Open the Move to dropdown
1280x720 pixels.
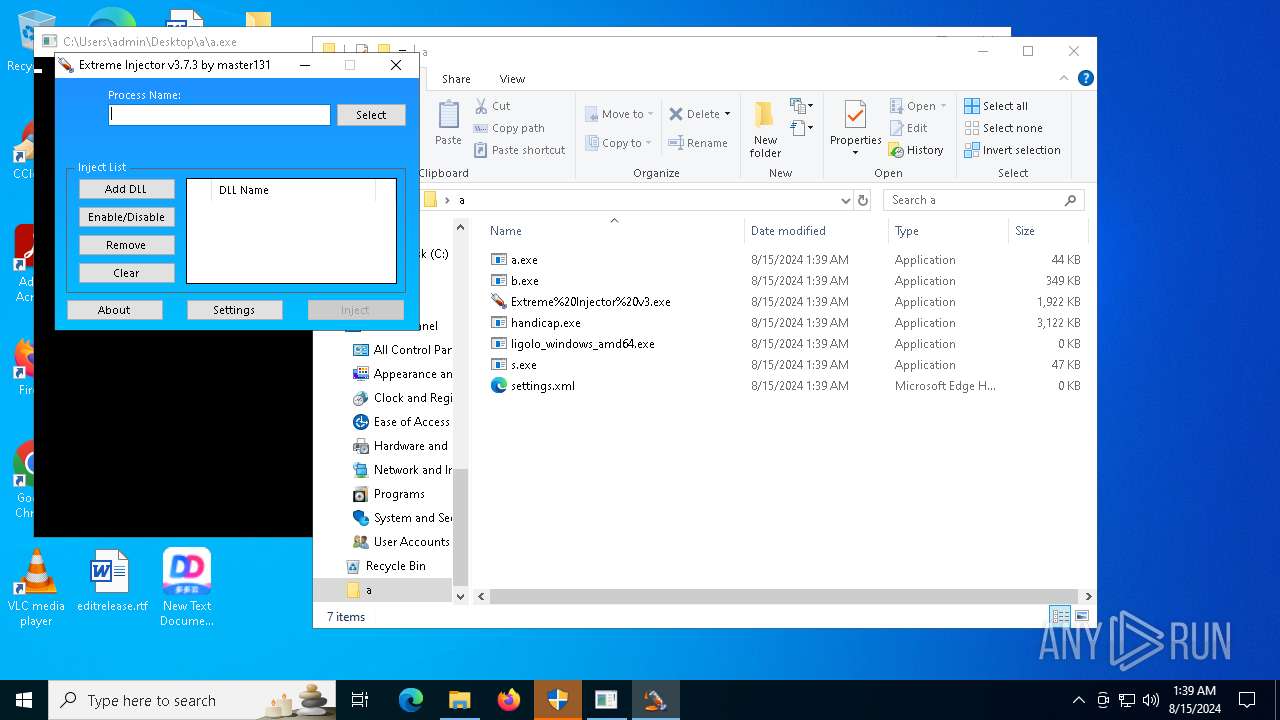click(619, 114)
